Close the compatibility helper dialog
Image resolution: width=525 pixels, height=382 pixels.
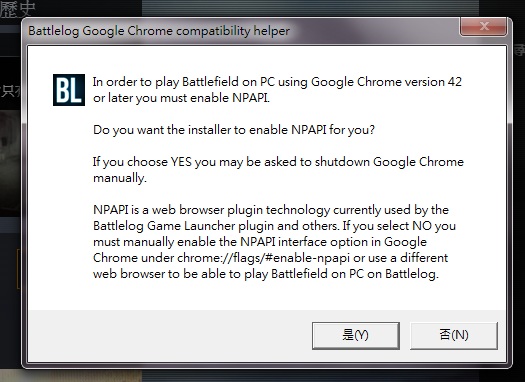(x=484, y=26)
